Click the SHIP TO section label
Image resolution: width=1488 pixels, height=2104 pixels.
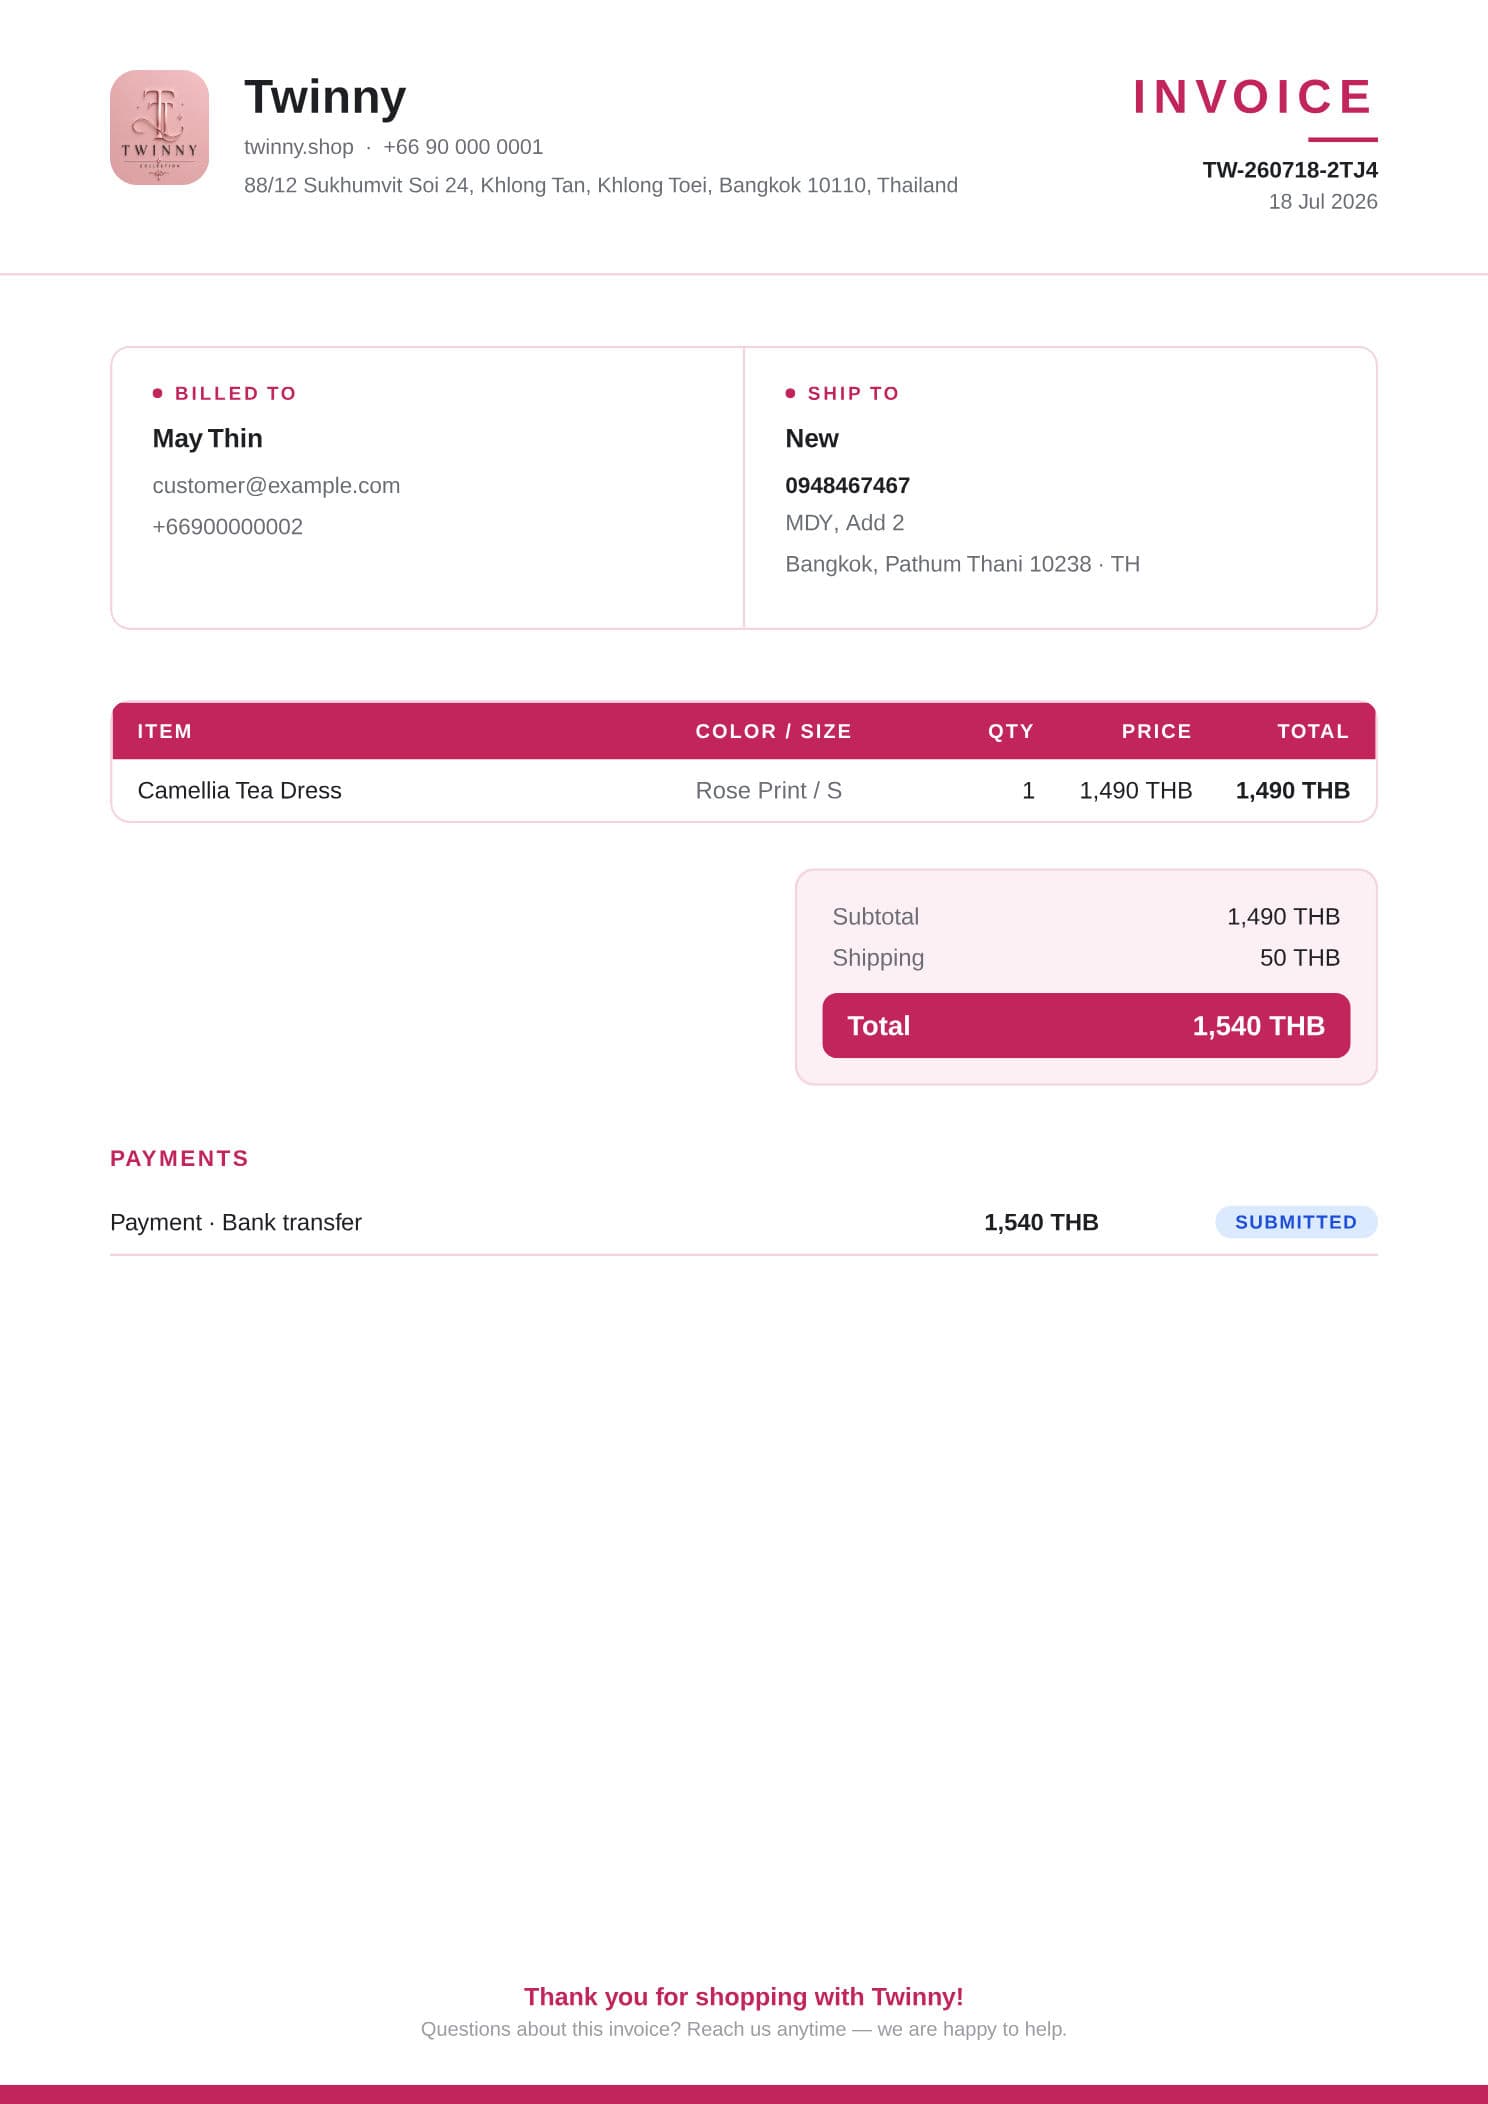853,393
